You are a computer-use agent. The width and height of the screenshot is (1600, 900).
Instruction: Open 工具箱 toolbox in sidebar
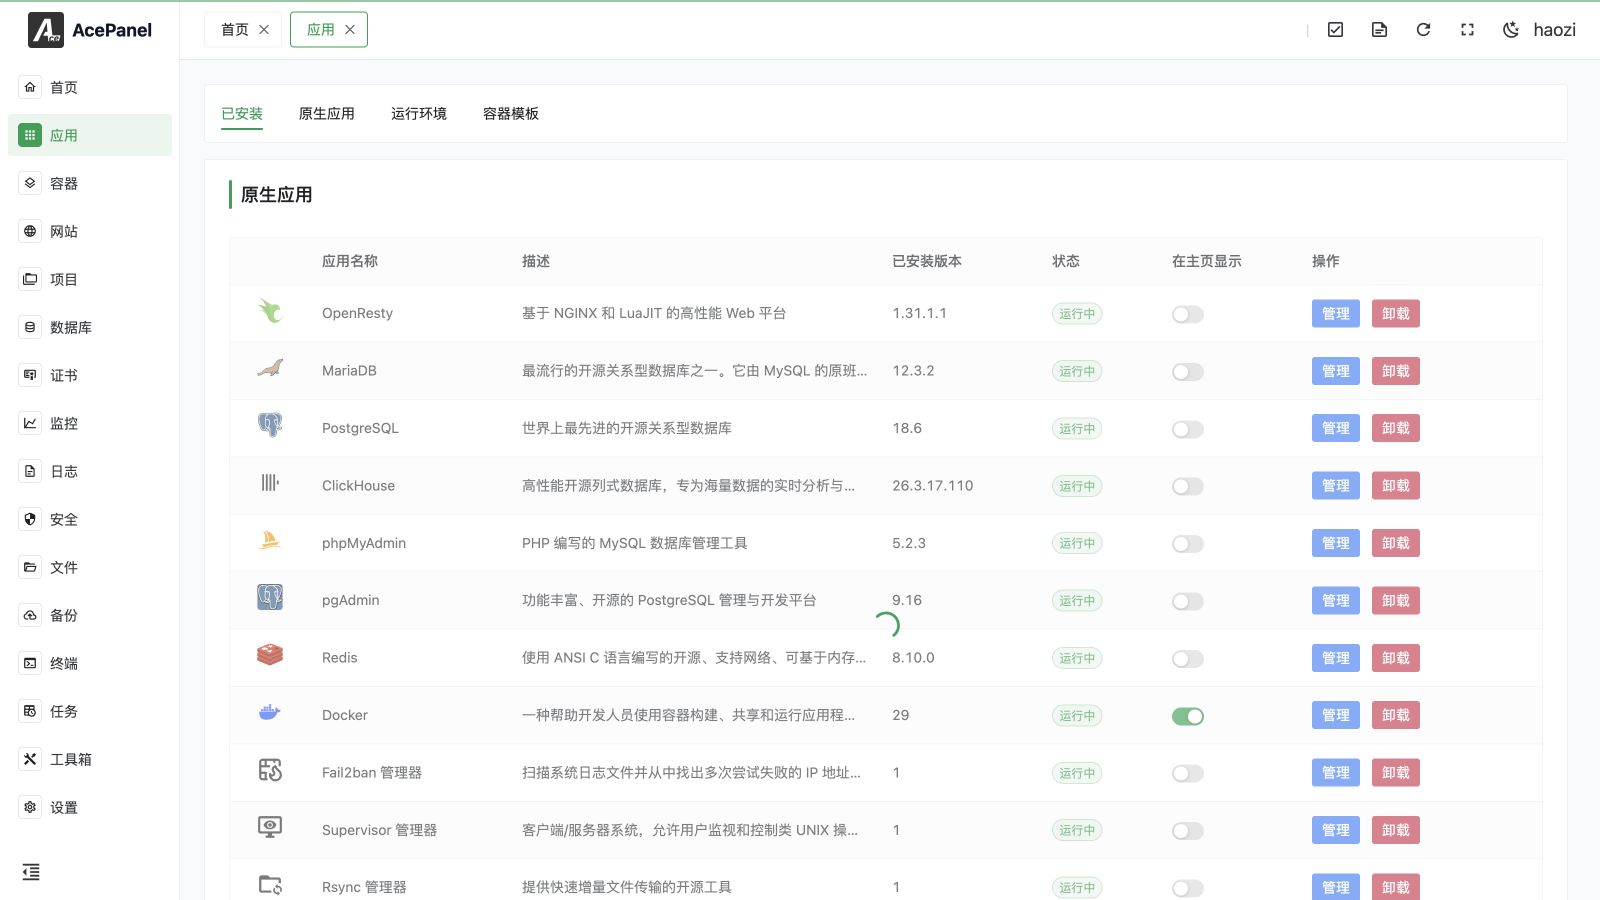tap(90, 759)
